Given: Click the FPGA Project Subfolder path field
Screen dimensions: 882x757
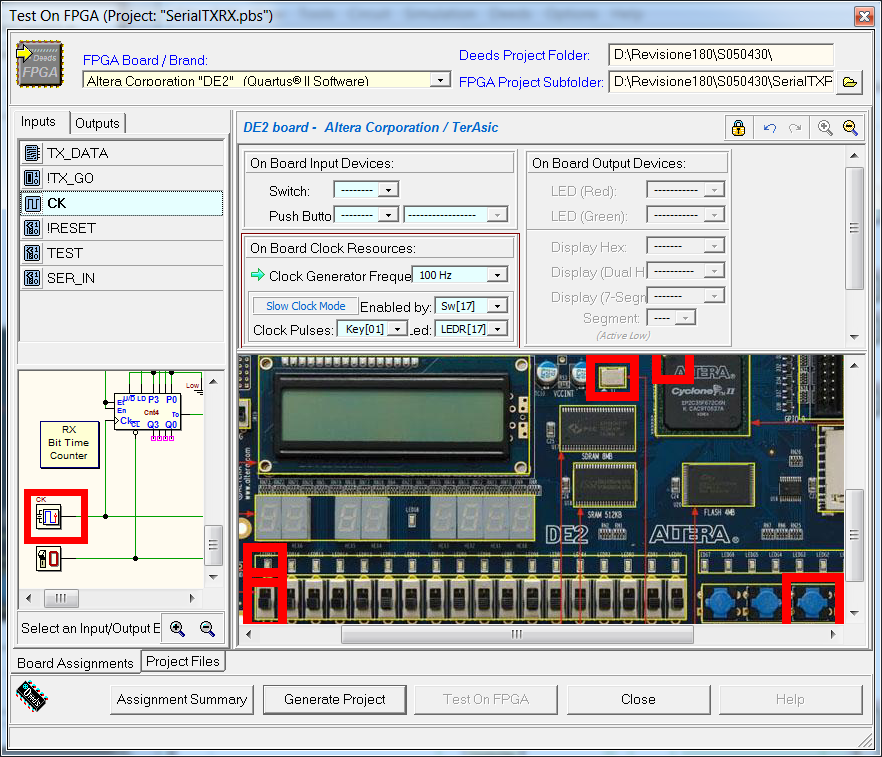Looking at the screenshot, I should tap(722, 82).
